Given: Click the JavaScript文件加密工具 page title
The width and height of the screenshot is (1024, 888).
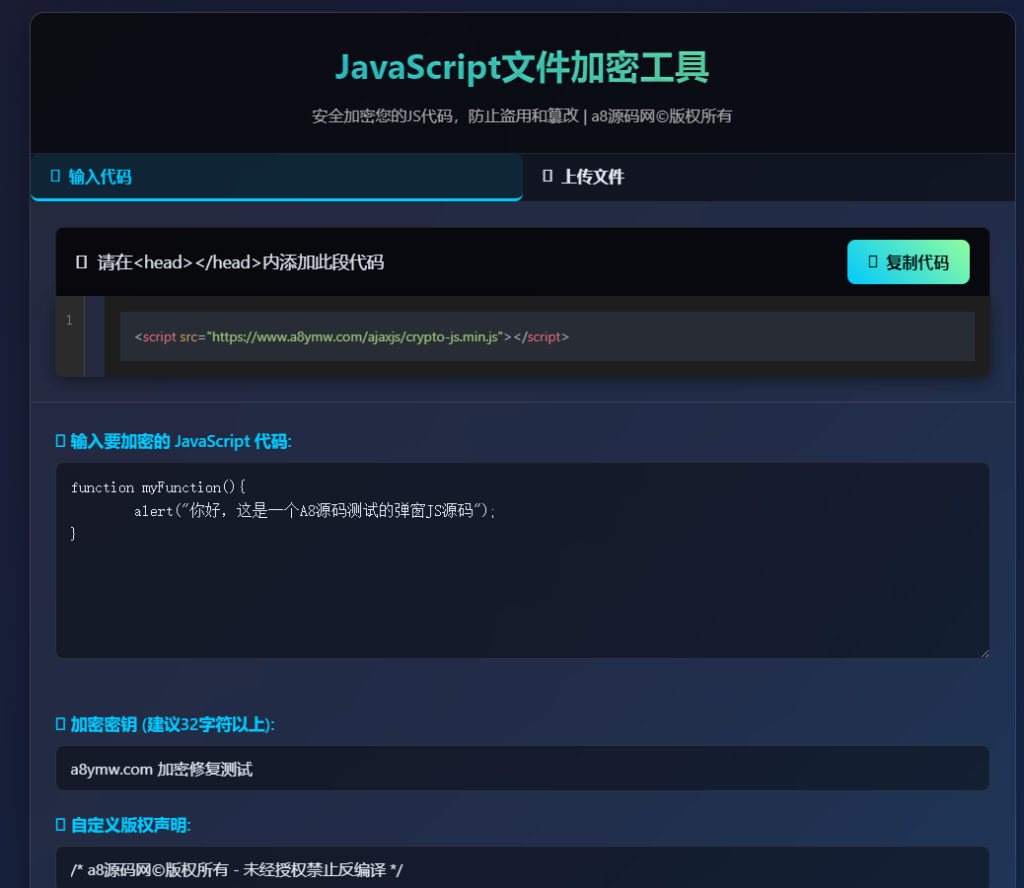Looking at the screenshot, I should 521,67.
